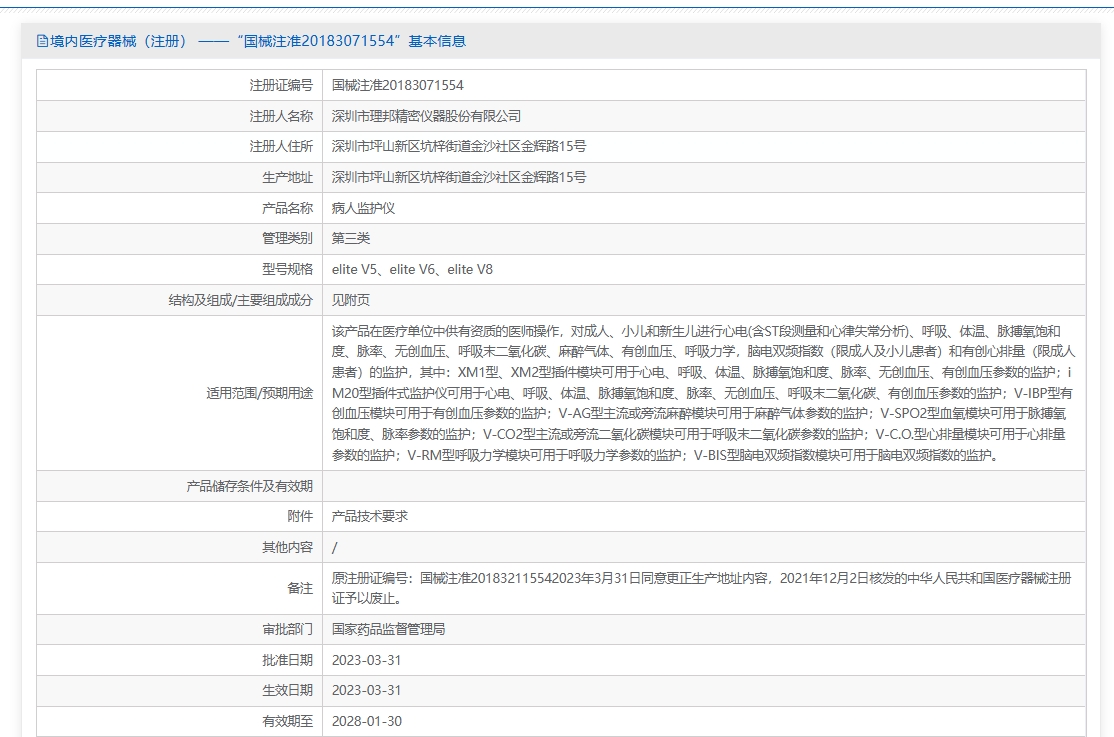Click the 有效期至 label
This screenshot has height=737, width=1114.
(x=288, y=721)
